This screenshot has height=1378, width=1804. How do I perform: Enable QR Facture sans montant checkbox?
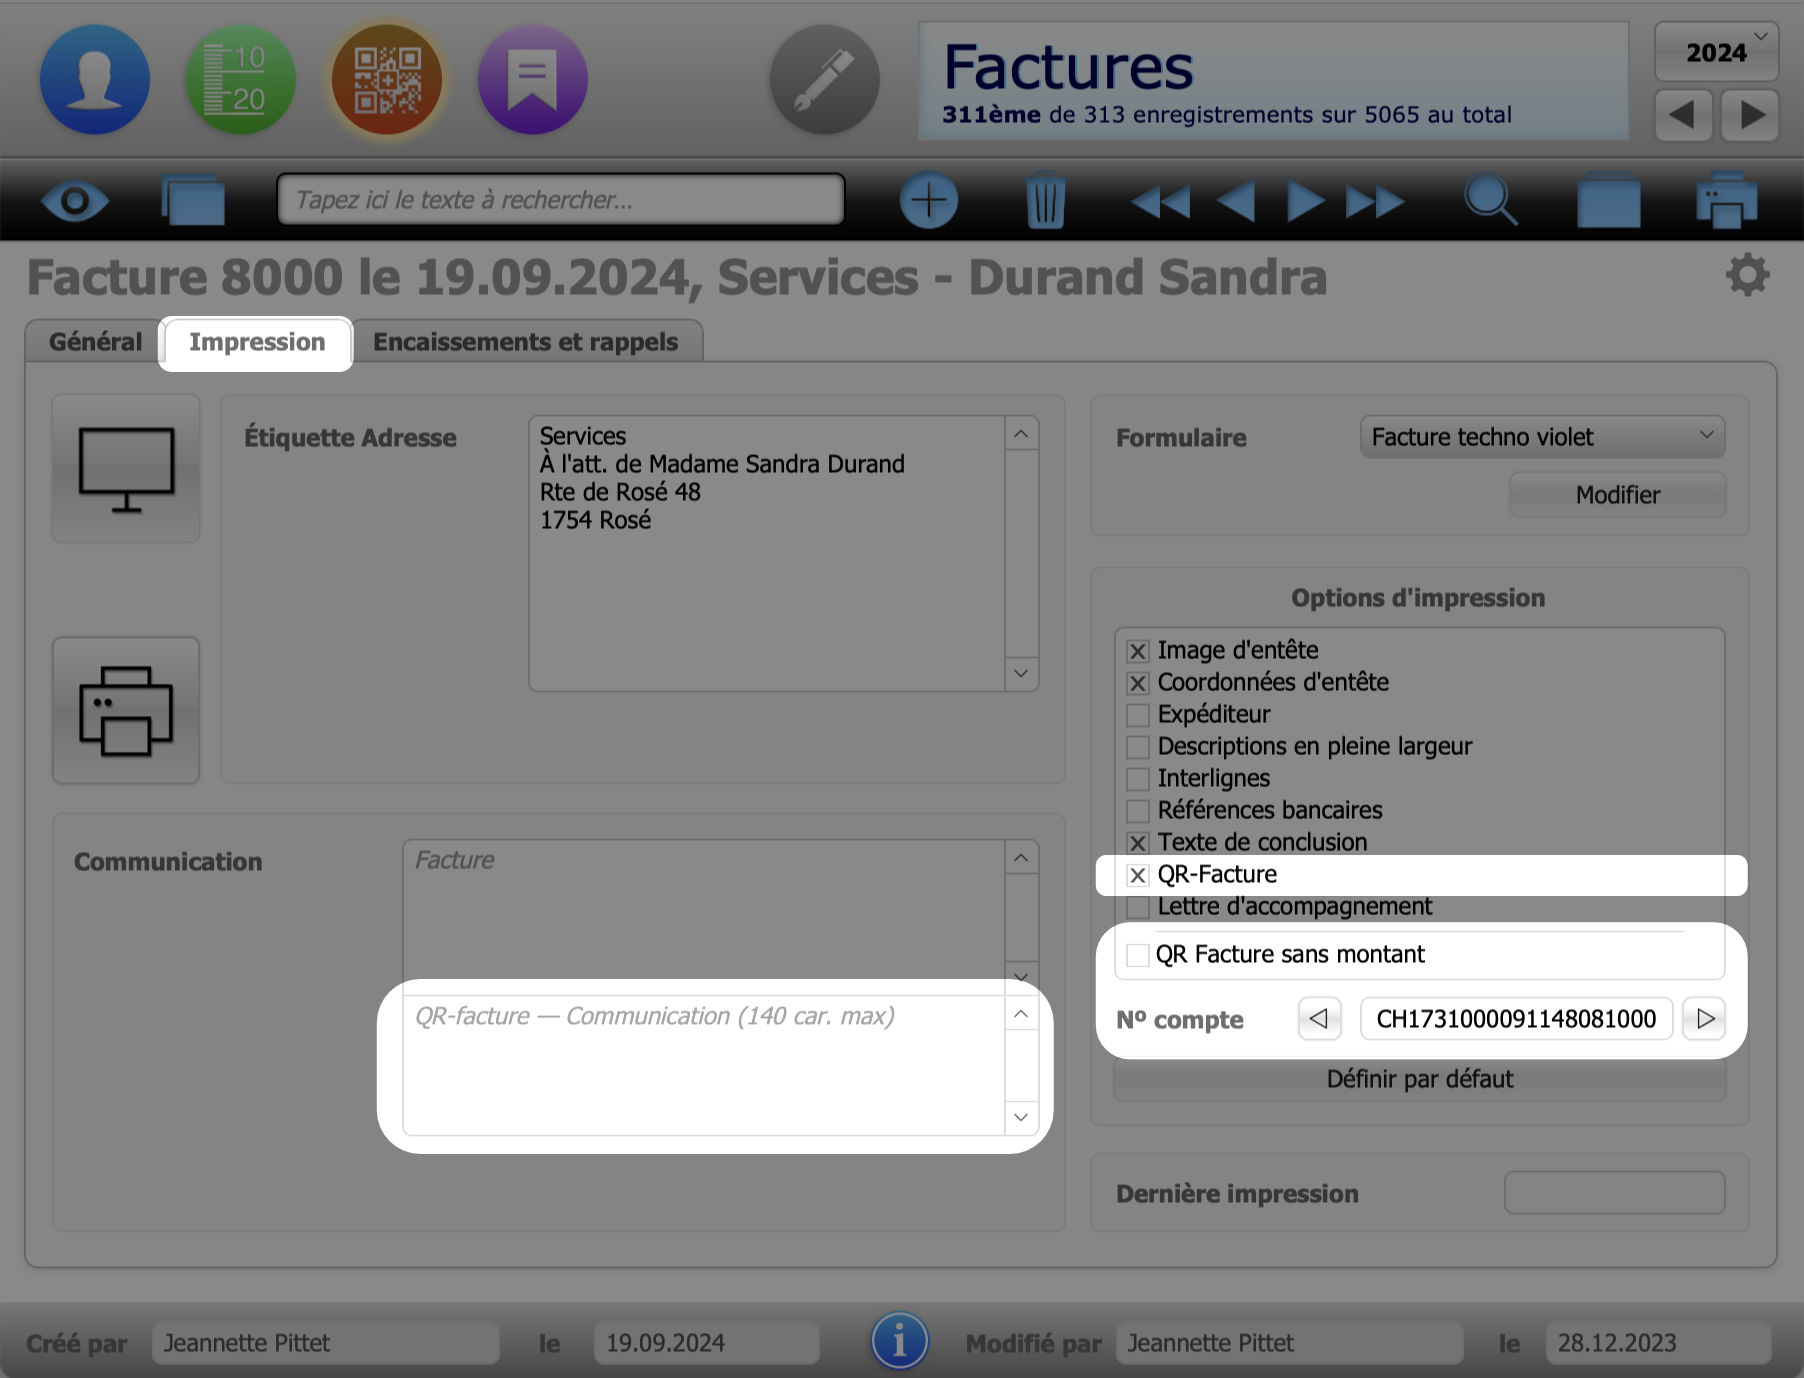pos(1138,955)
